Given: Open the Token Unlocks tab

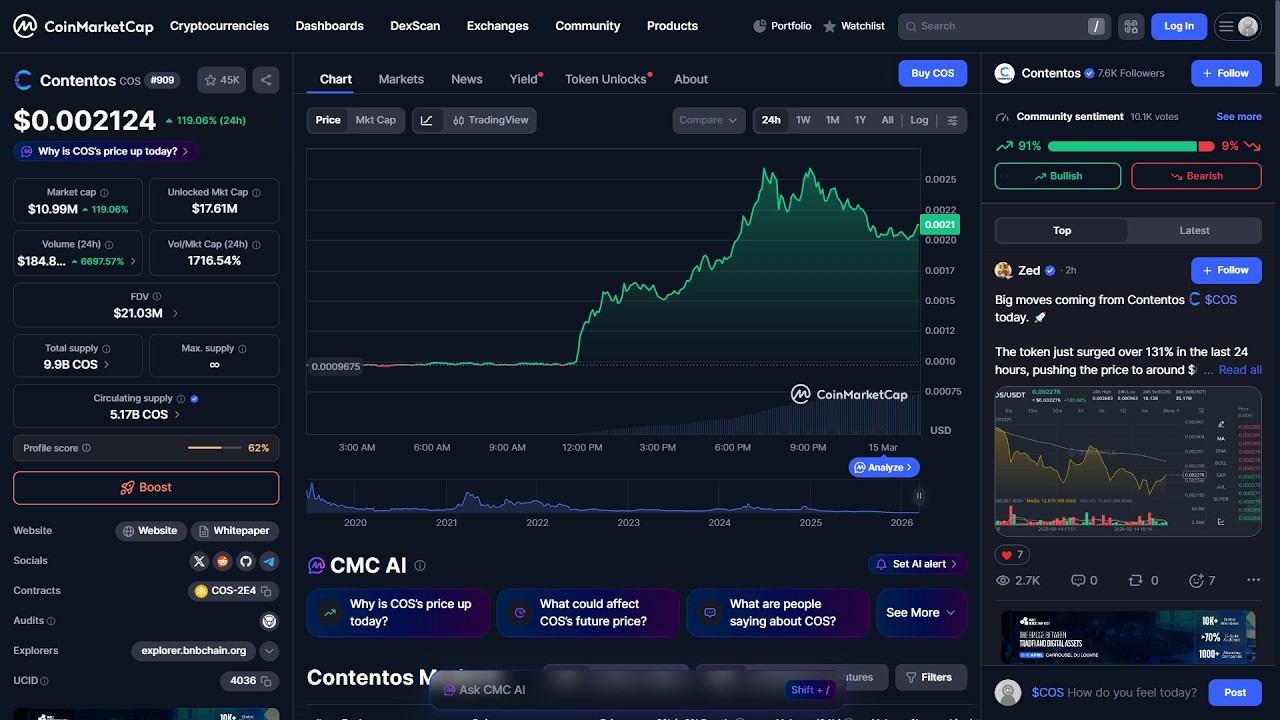Looking at the screenshot, I should 606,79.
